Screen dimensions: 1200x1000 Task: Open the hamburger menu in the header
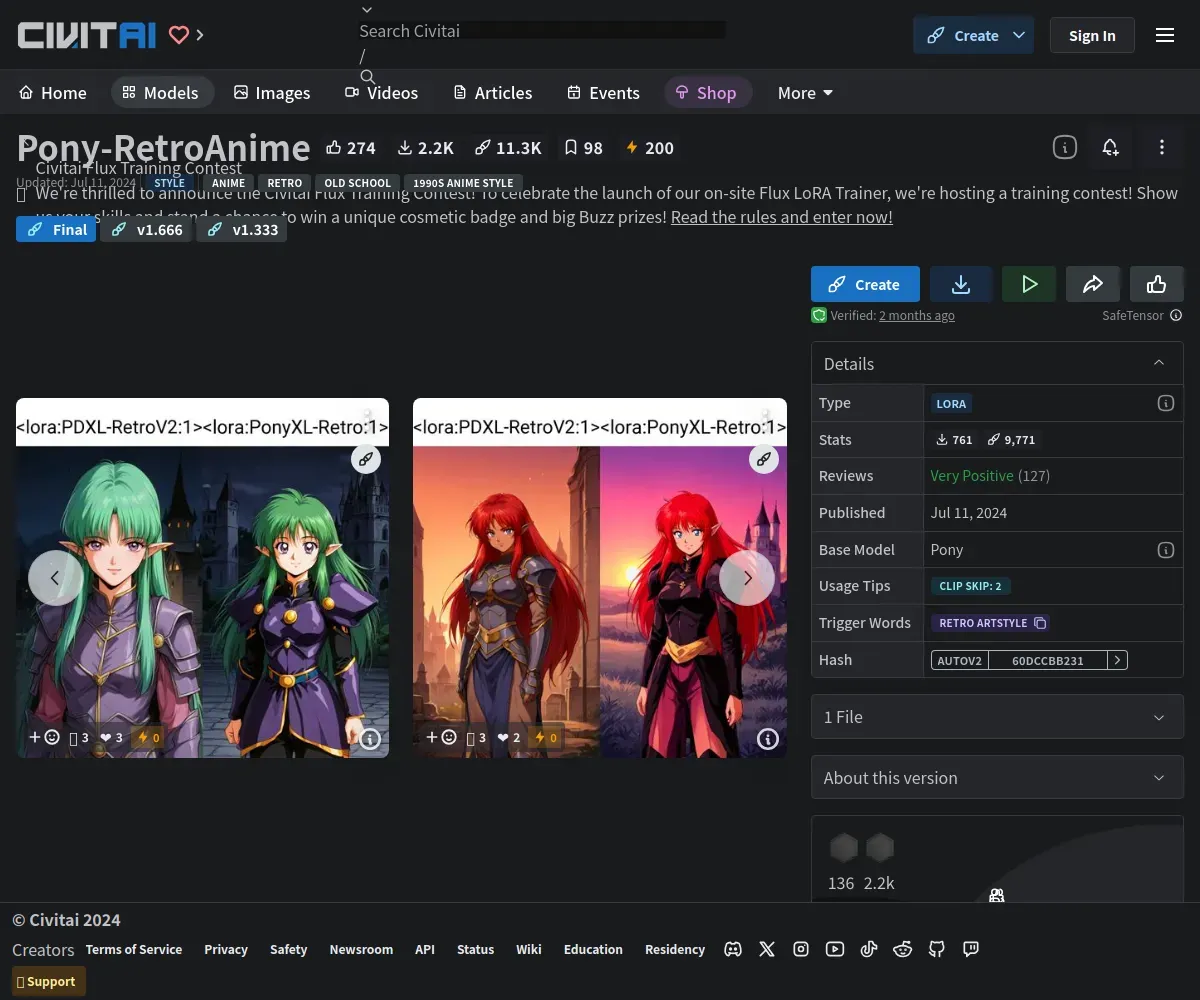(x=1165, y=35)
